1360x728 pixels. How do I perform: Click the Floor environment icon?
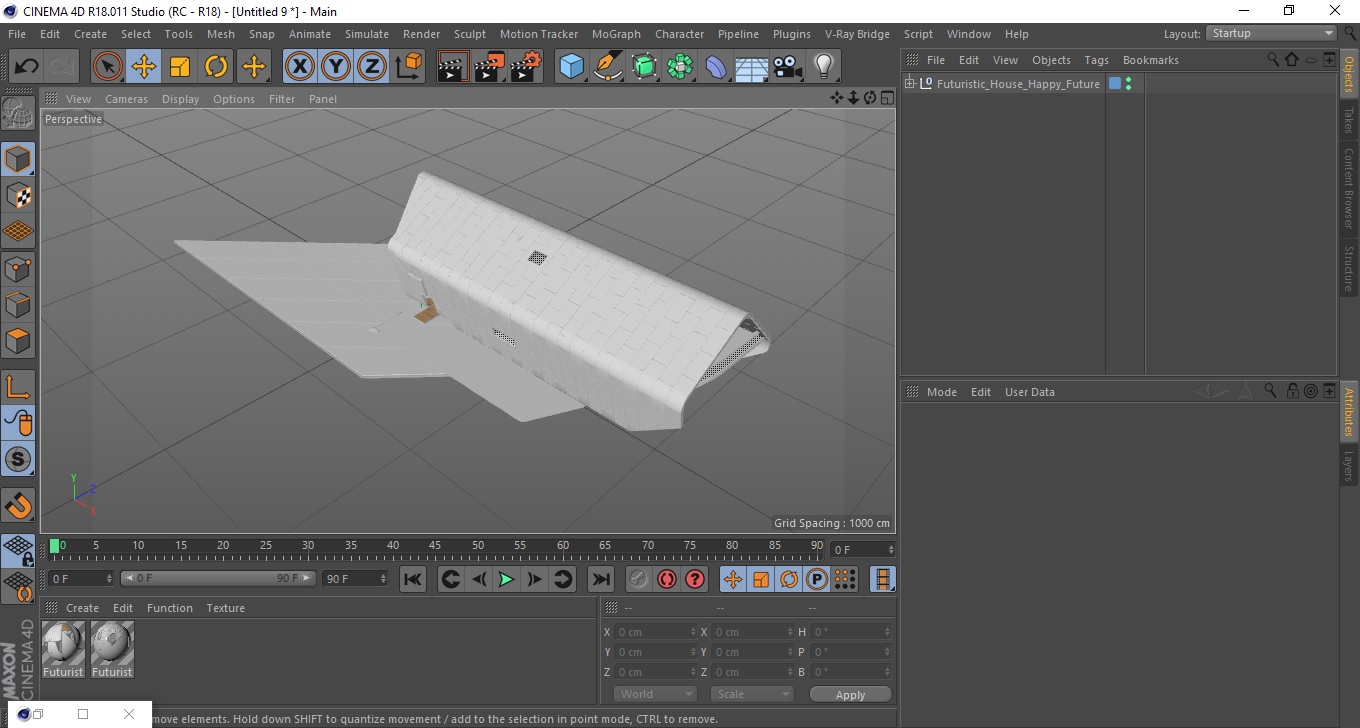tap(752, 67)
